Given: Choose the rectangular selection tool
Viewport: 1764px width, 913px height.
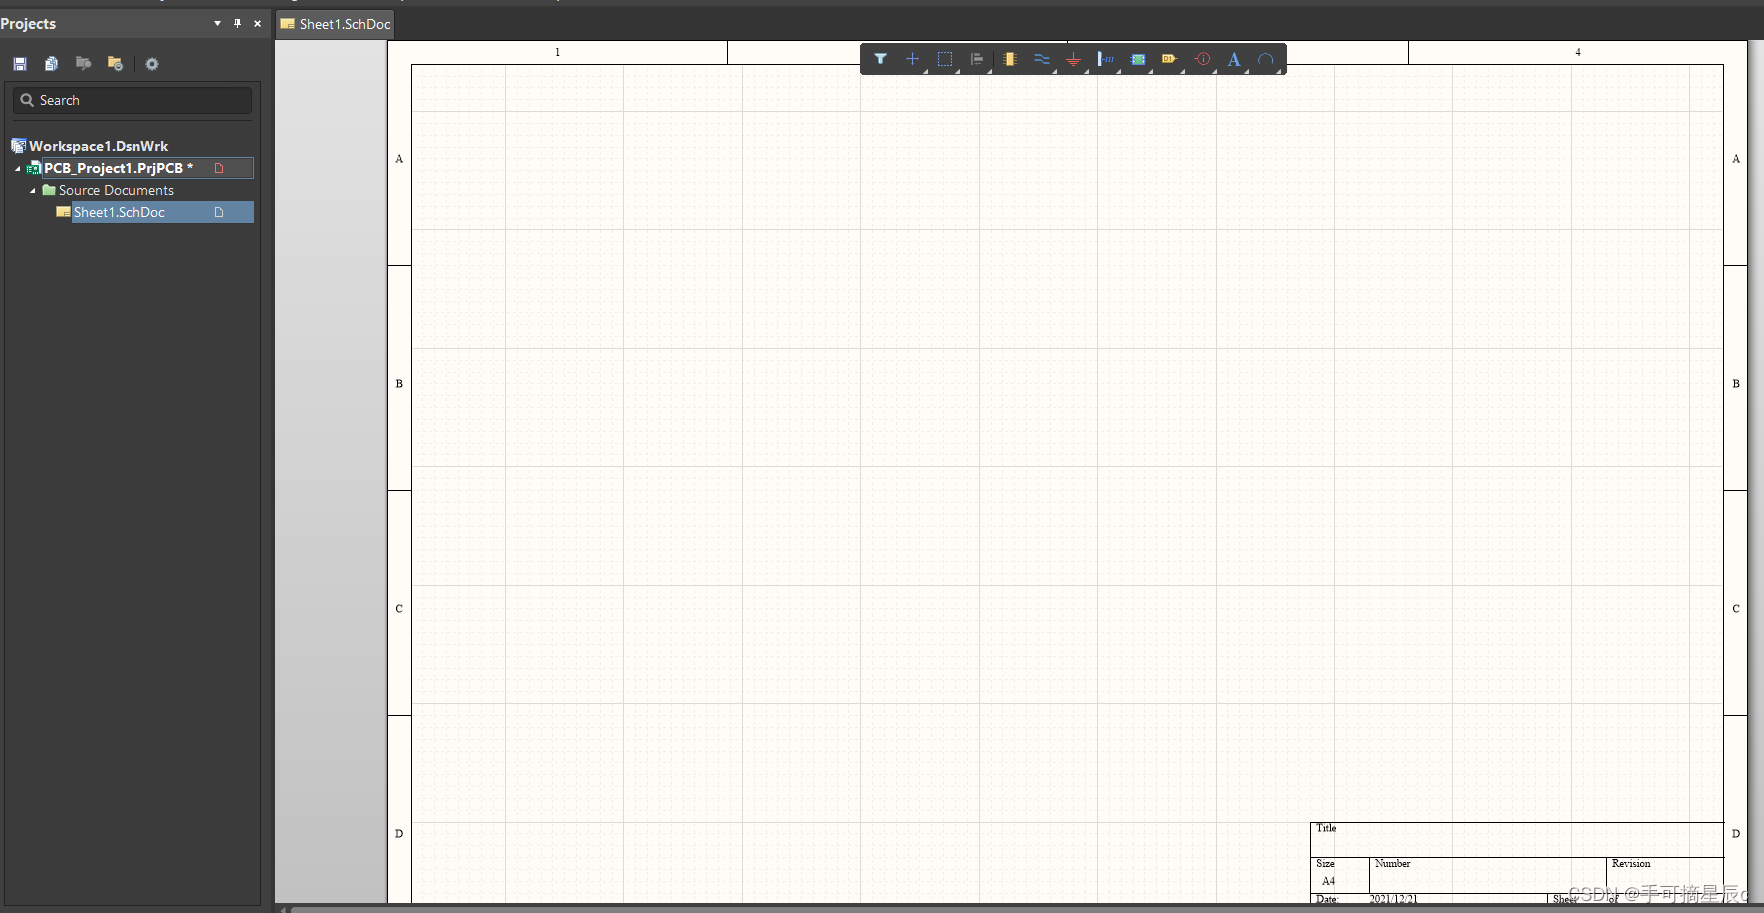Looking at the screenshot, I should 944,59.
